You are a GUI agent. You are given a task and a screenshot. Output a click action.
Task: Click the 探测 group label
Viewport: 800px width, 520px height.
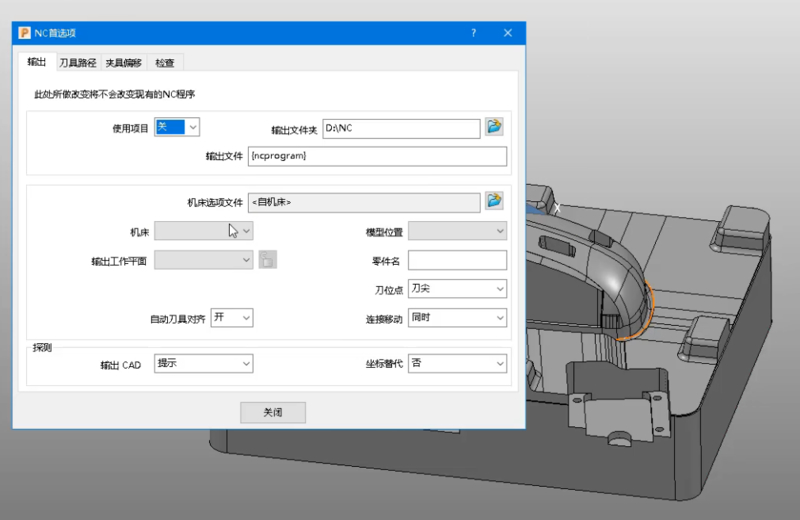point(42,348)
